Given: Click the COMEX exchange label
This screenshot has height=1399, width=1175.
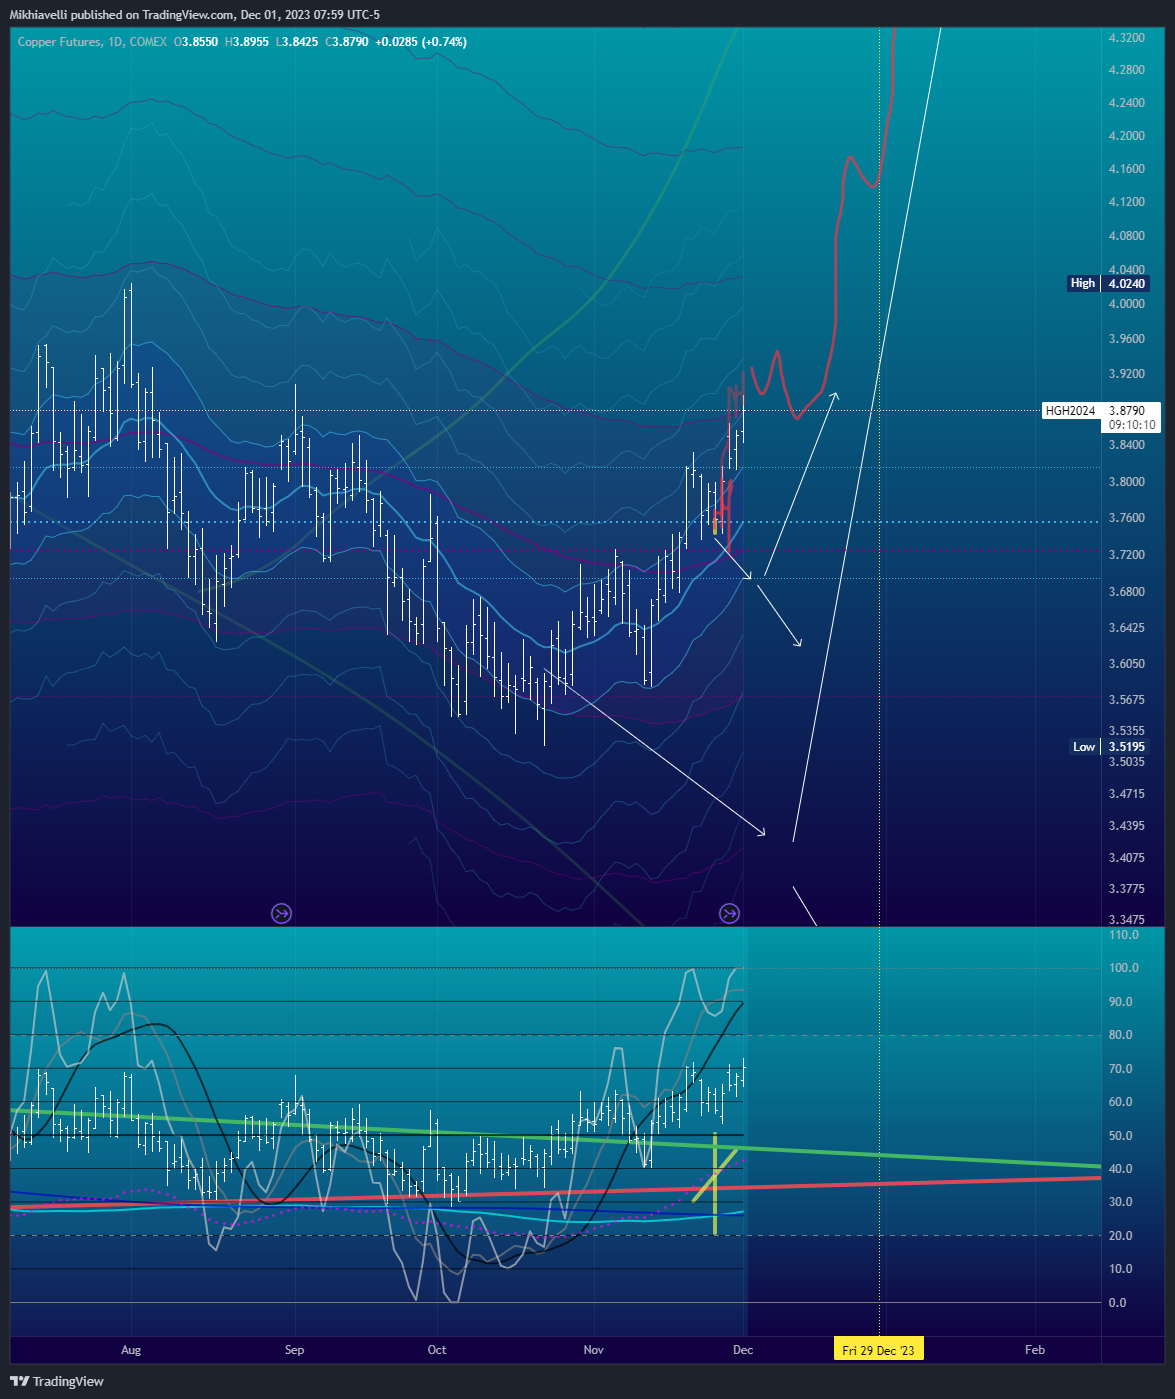Looking at the screenshot, I should 146,42.
